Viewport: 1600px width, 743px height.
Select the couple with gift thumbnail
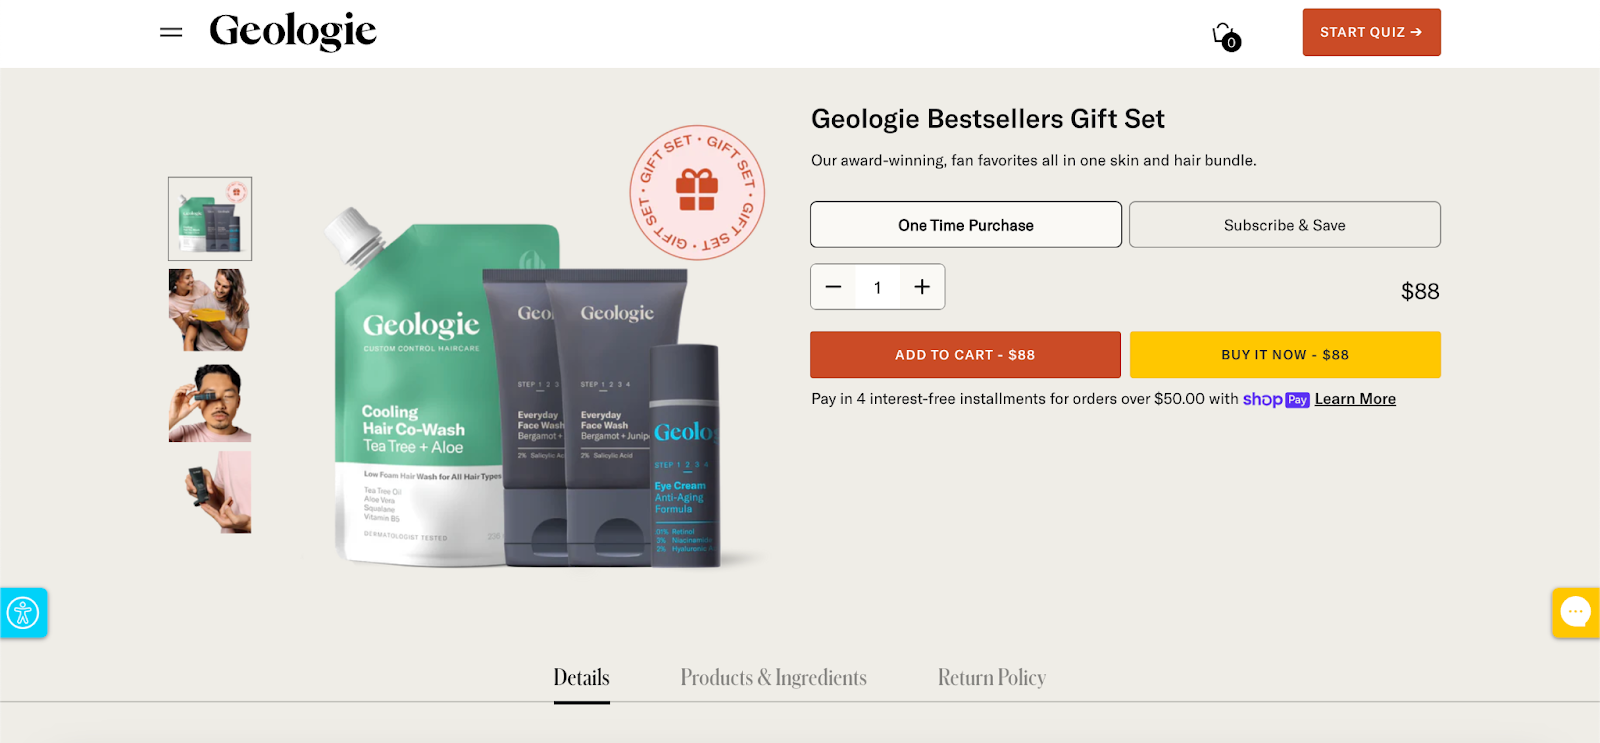[x=210, y=310]
